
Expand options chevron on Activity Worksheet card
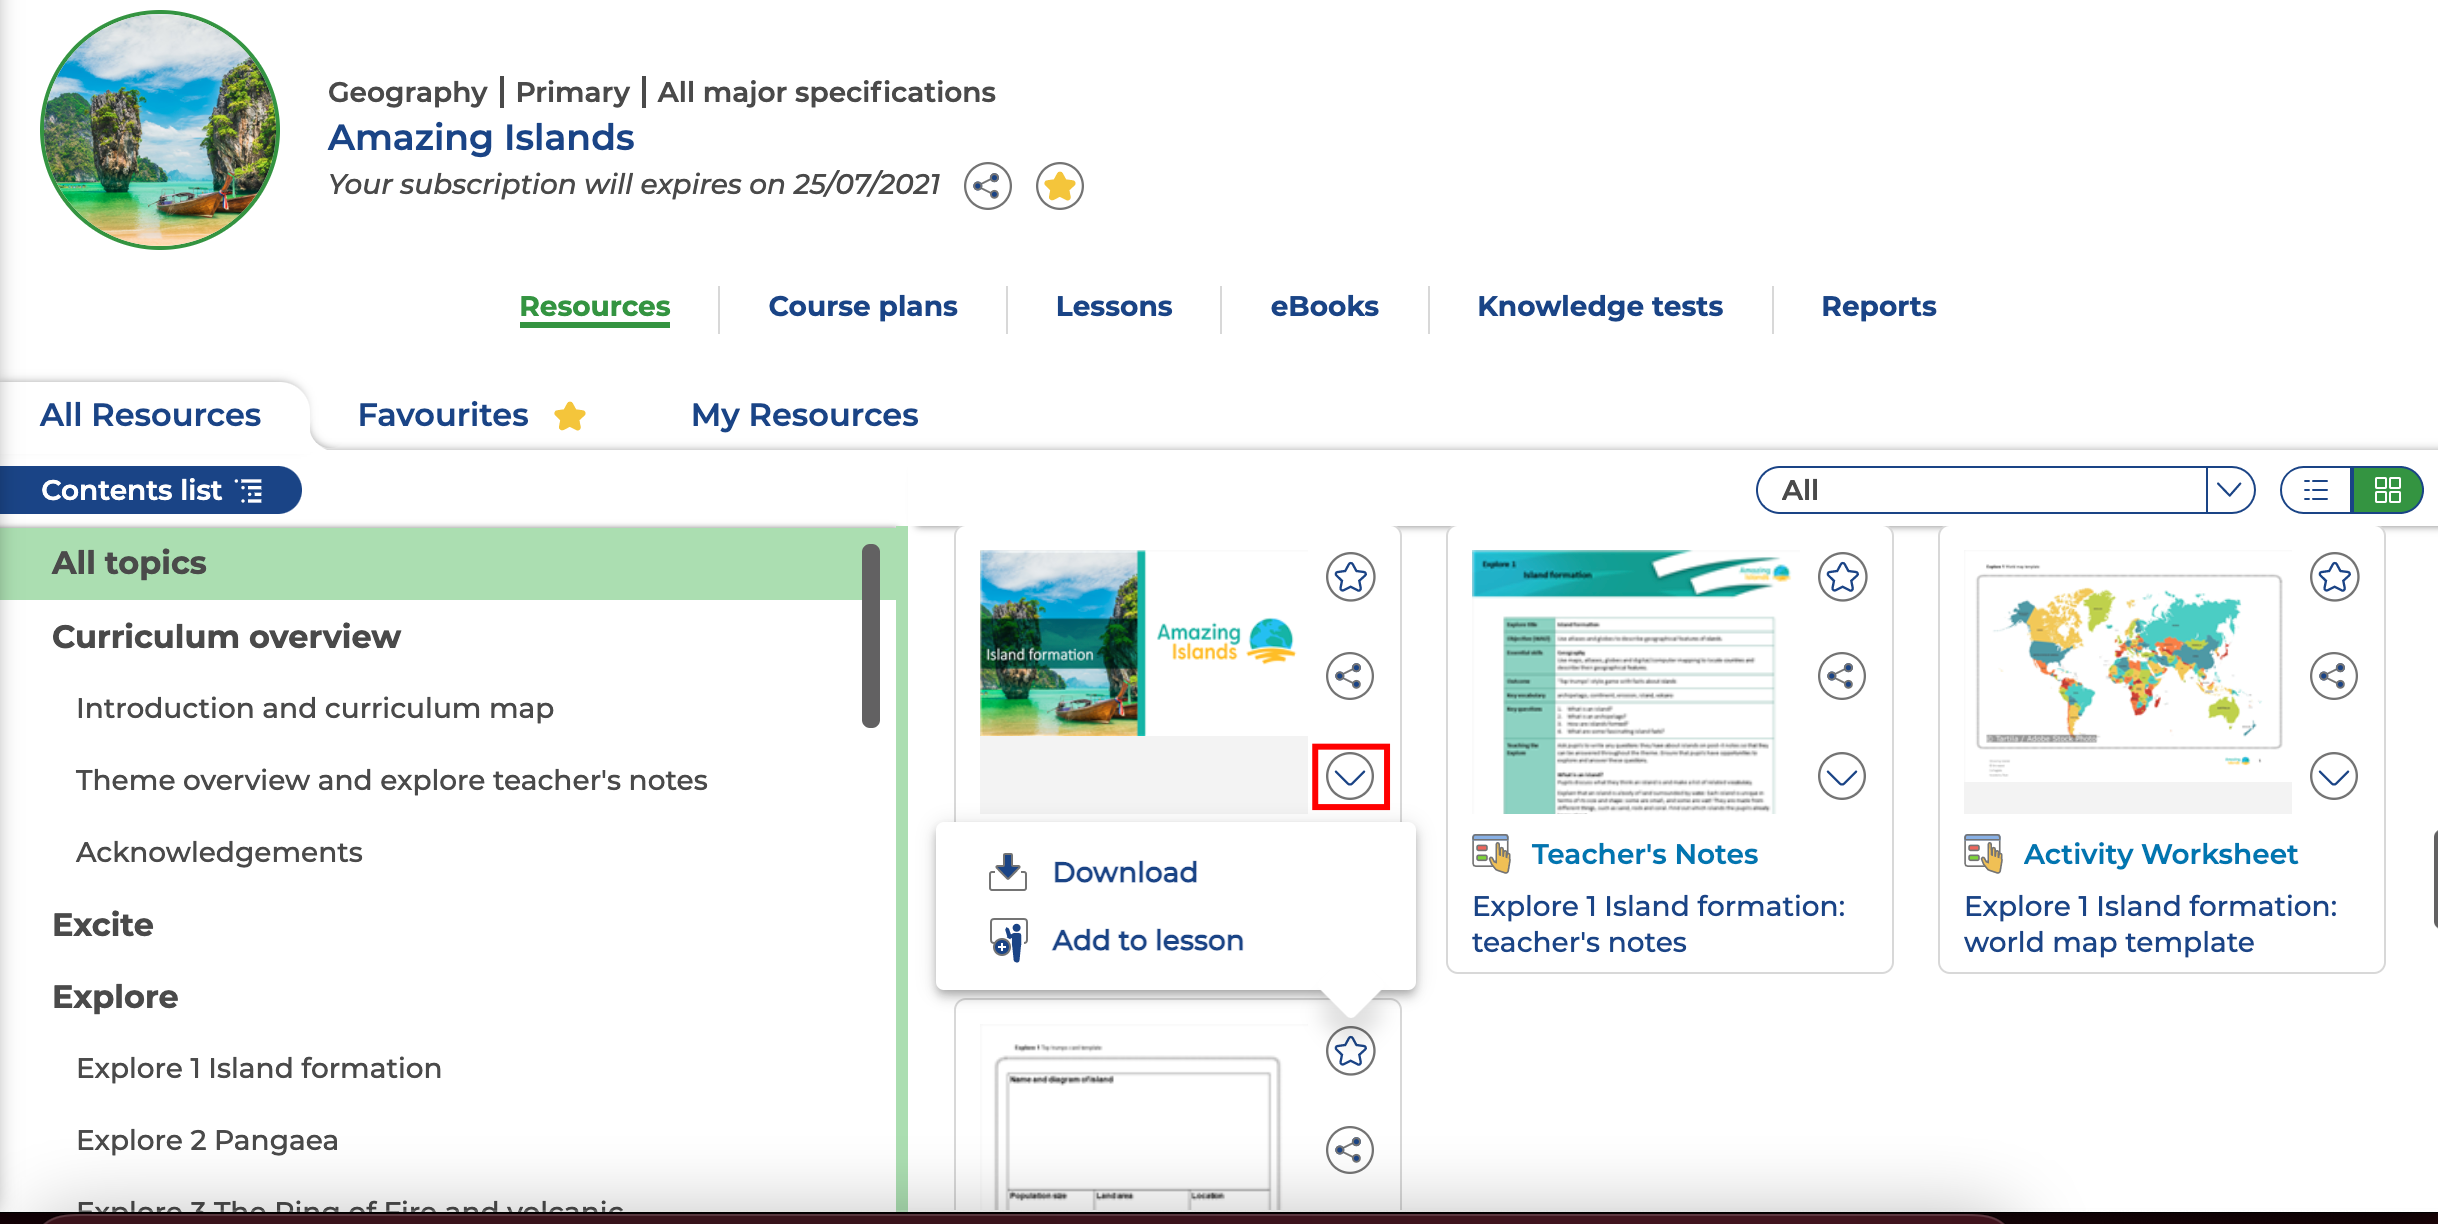2333,776
